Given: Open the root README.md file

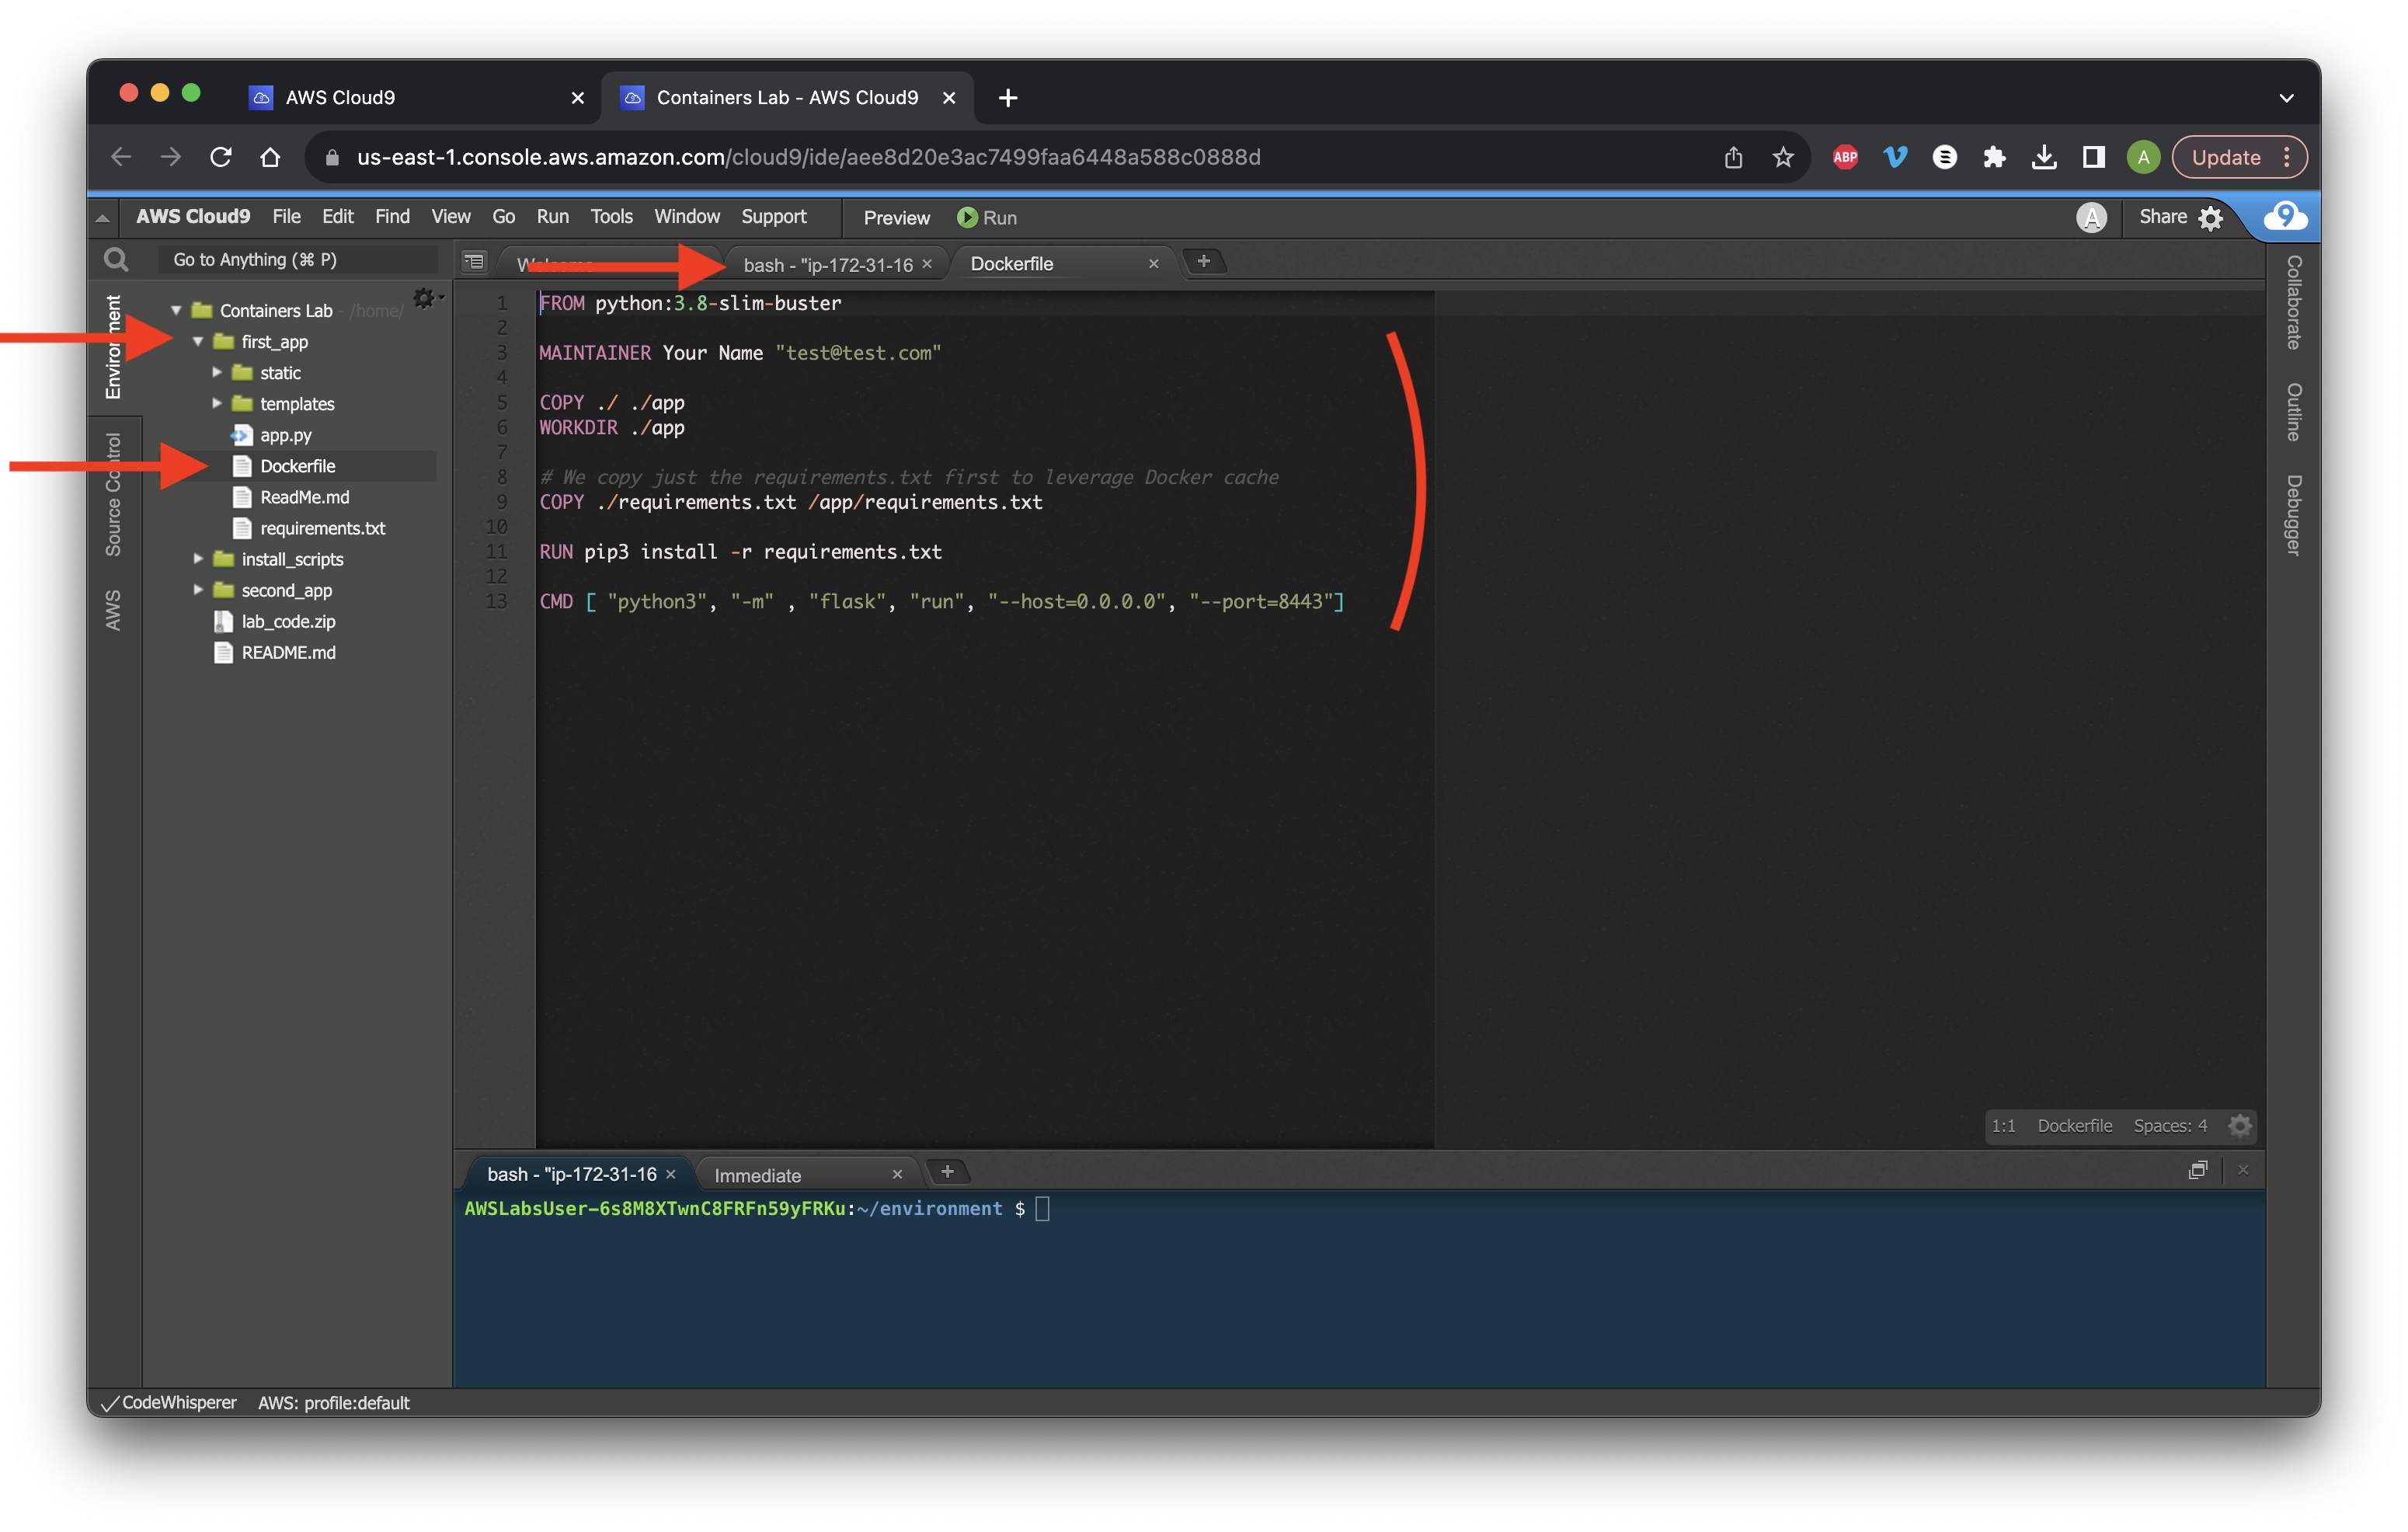Looking at the screenshot, I should [288, 652].
